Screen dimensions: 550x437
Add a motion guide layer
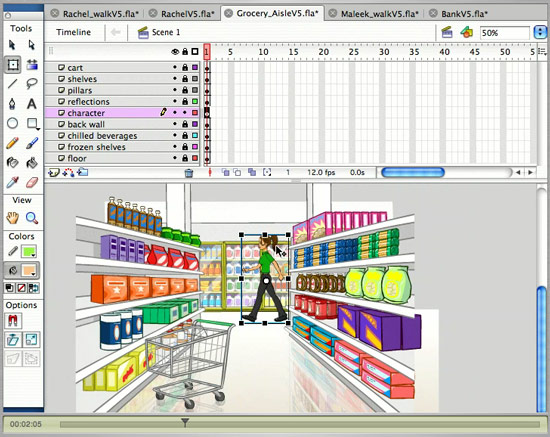click(68, 173)
